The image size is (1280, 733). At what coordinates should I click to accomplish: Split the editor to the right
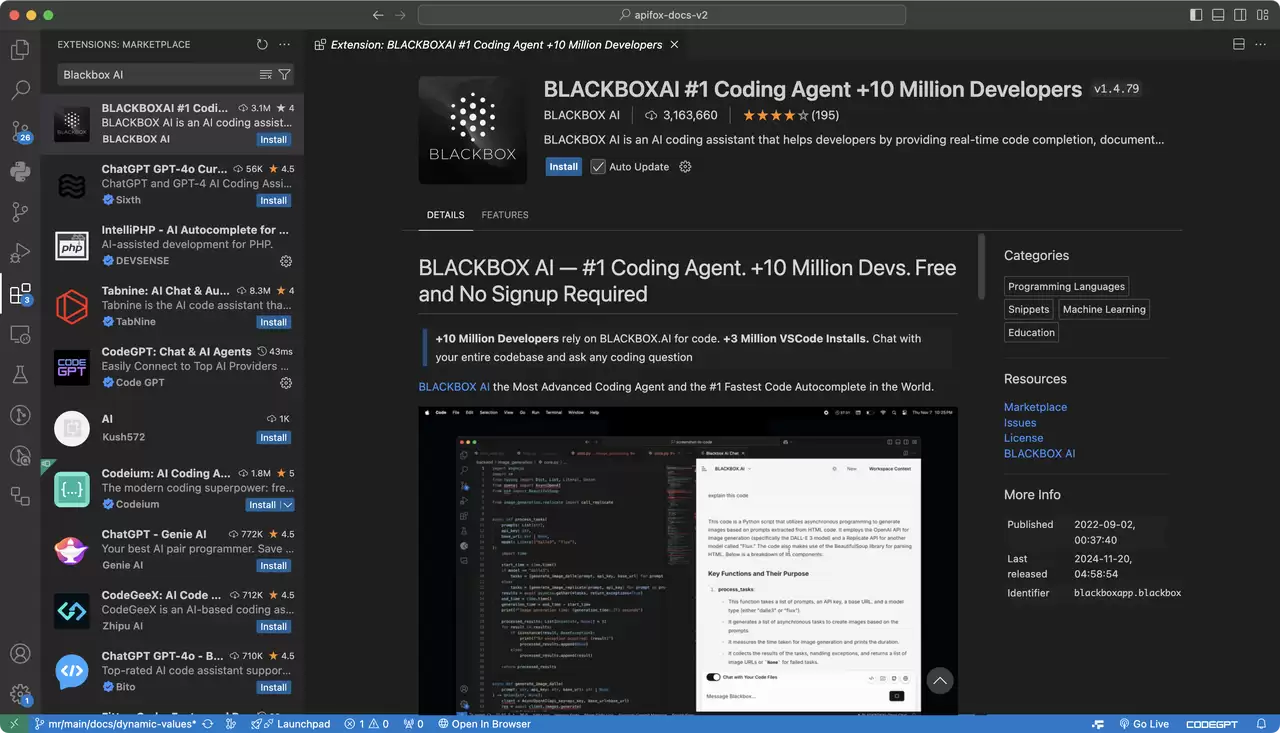click(x=1238, y=45)
